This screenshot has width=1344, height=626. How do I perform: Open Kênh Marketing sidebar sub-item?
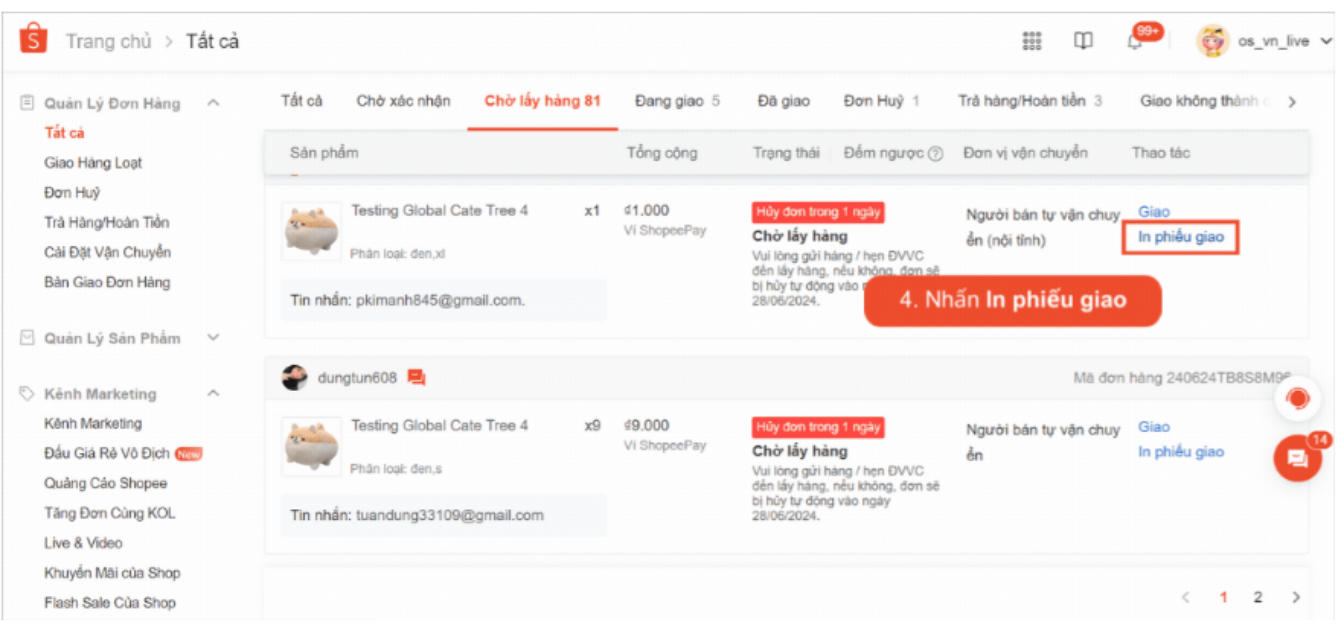pos(93,423)
